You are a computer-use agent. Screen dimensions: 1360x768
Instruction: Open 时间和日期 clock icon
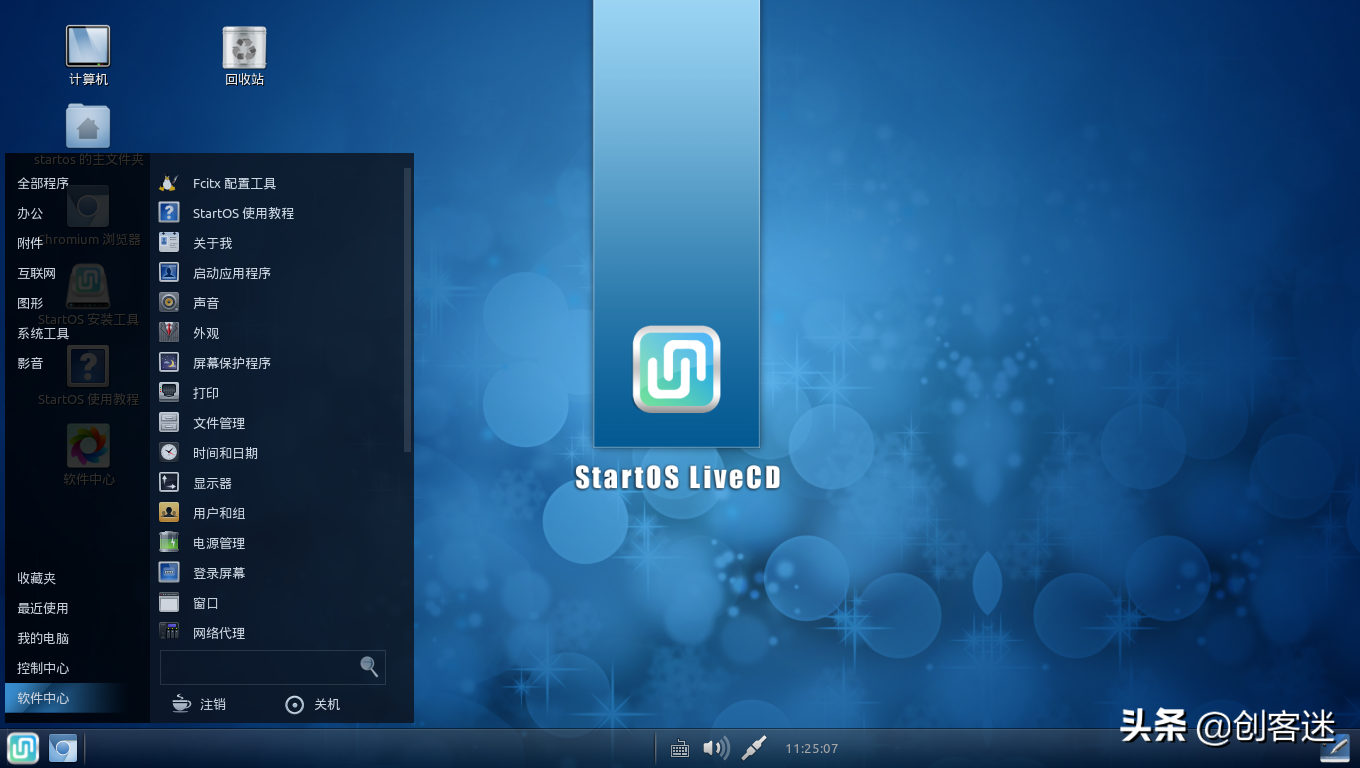pos(169,453)
